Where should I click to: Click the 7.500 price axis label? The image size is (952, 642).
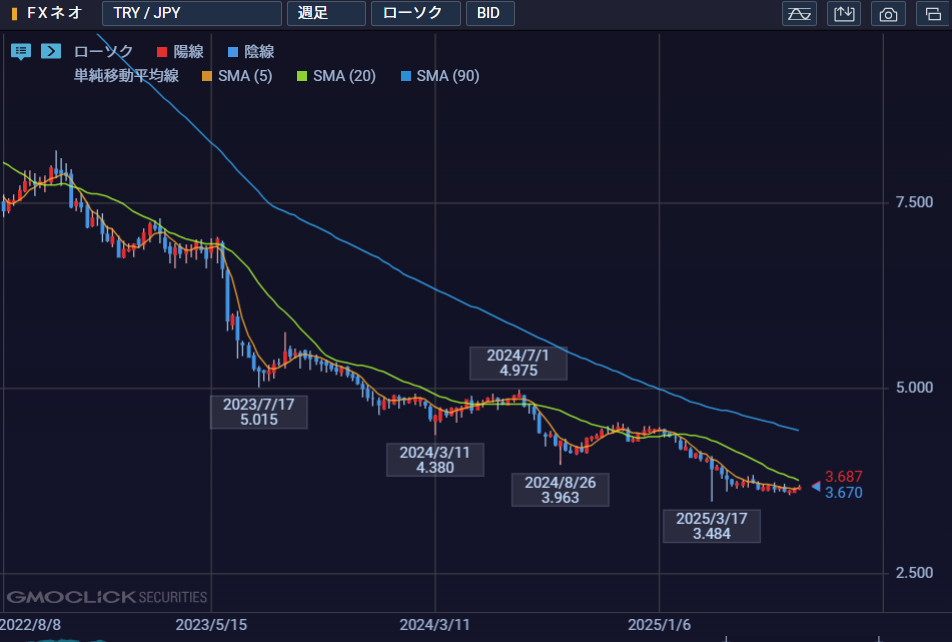coord(914,202)
